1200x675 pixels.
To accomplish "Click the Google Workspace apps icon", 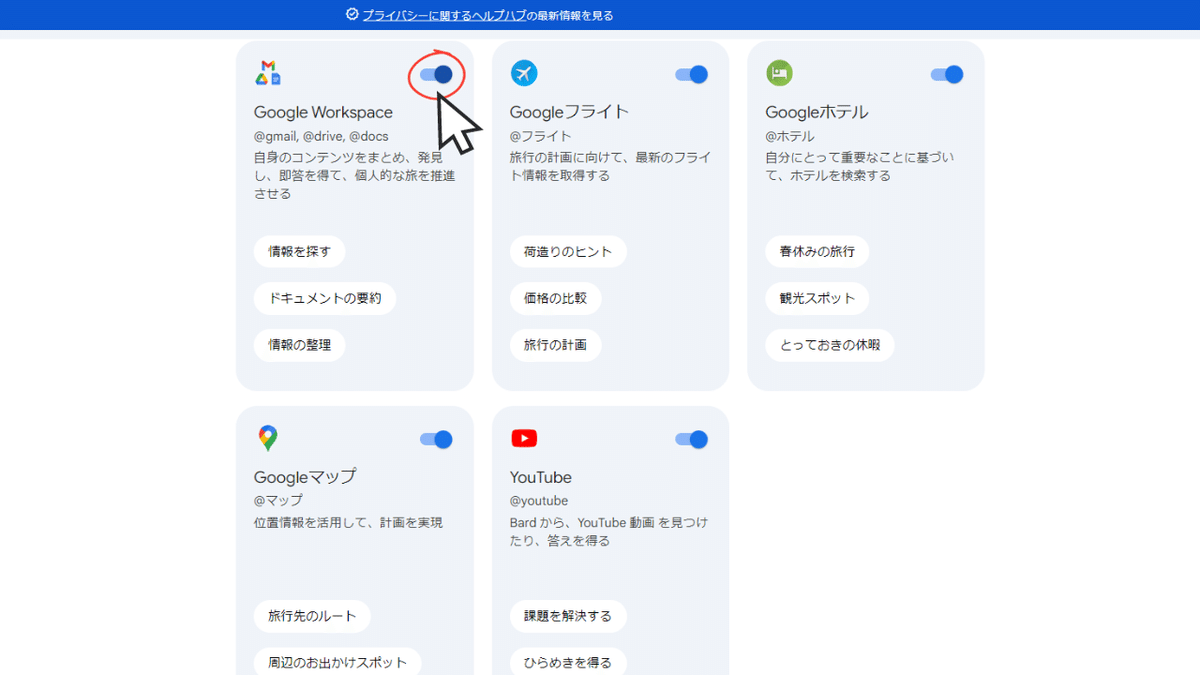I will click(267, 73).
